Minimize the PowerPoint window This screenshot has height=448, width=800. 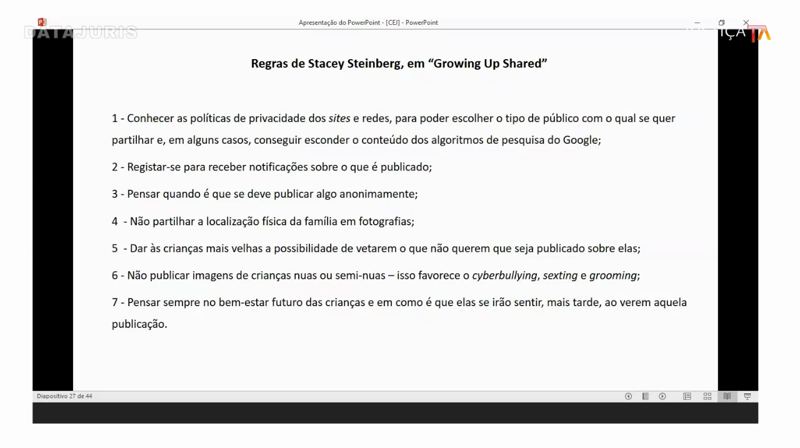click(697, 22)
